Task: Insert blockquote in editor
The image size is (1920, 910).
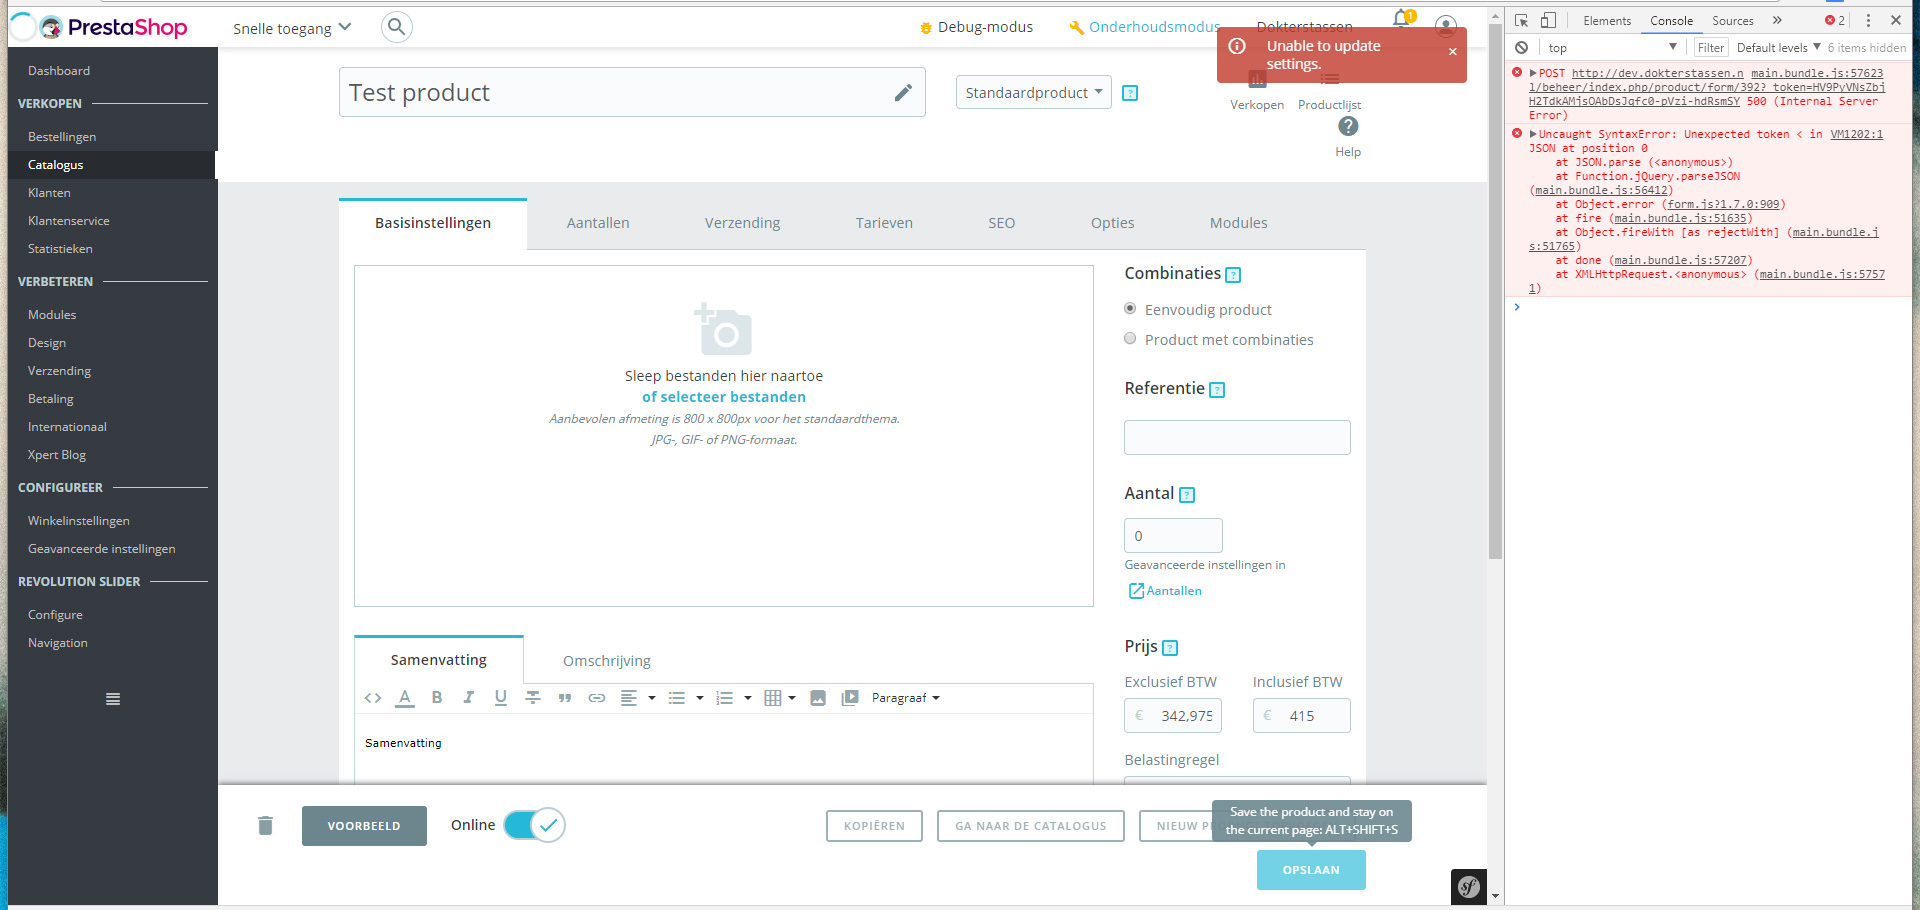Action: tap(565, 698)
